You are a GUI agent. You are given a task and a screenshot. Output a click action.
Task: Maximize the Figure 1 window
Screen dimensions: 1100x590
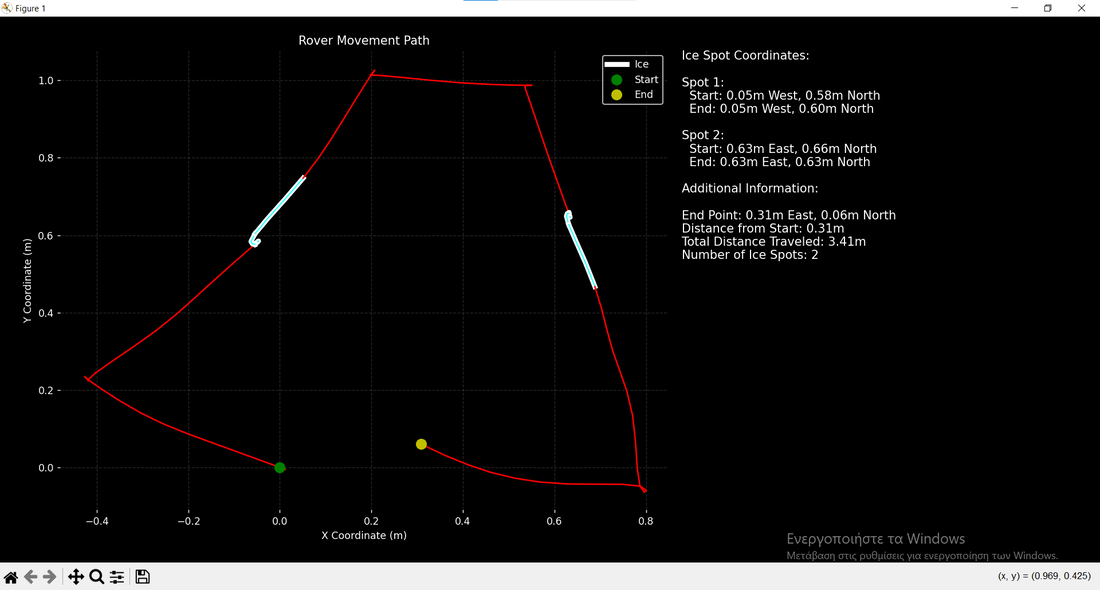coord(1047,8)
